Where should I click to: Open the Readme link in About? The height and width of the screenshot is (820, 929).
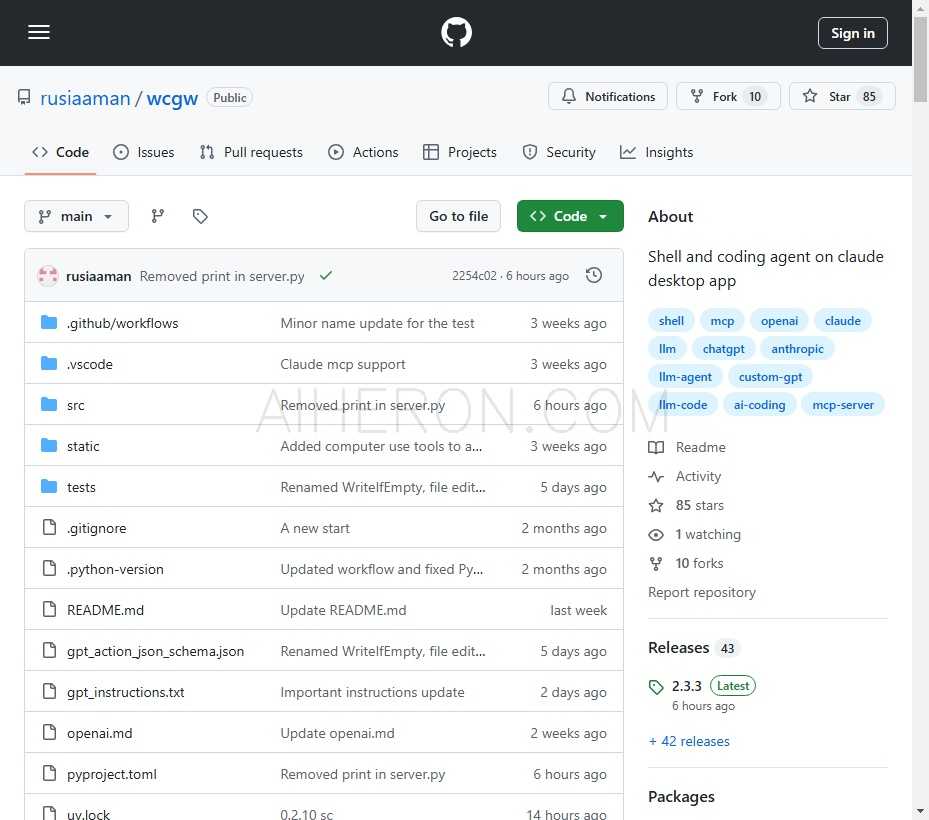click(x=687, y=447)
